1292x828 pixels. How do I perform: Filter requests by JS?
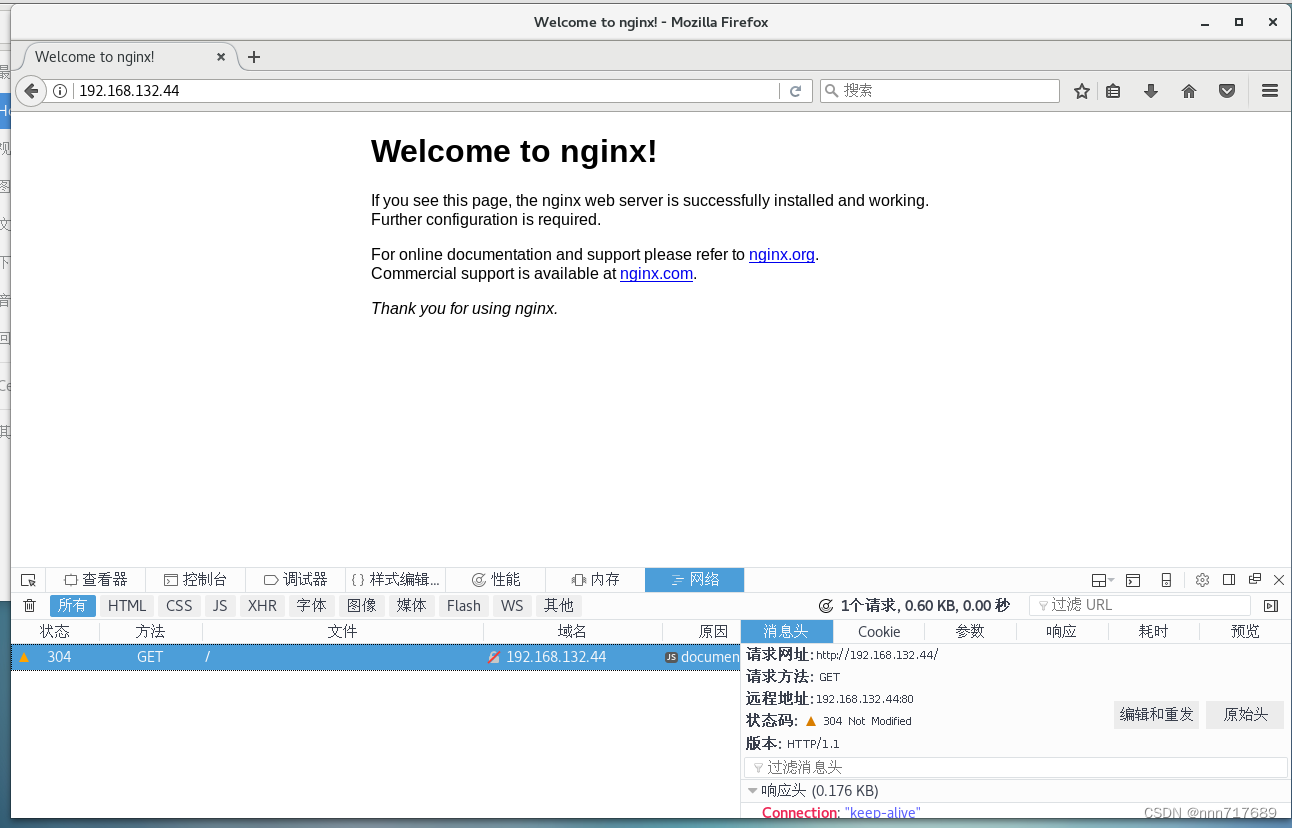coord(220,606)
